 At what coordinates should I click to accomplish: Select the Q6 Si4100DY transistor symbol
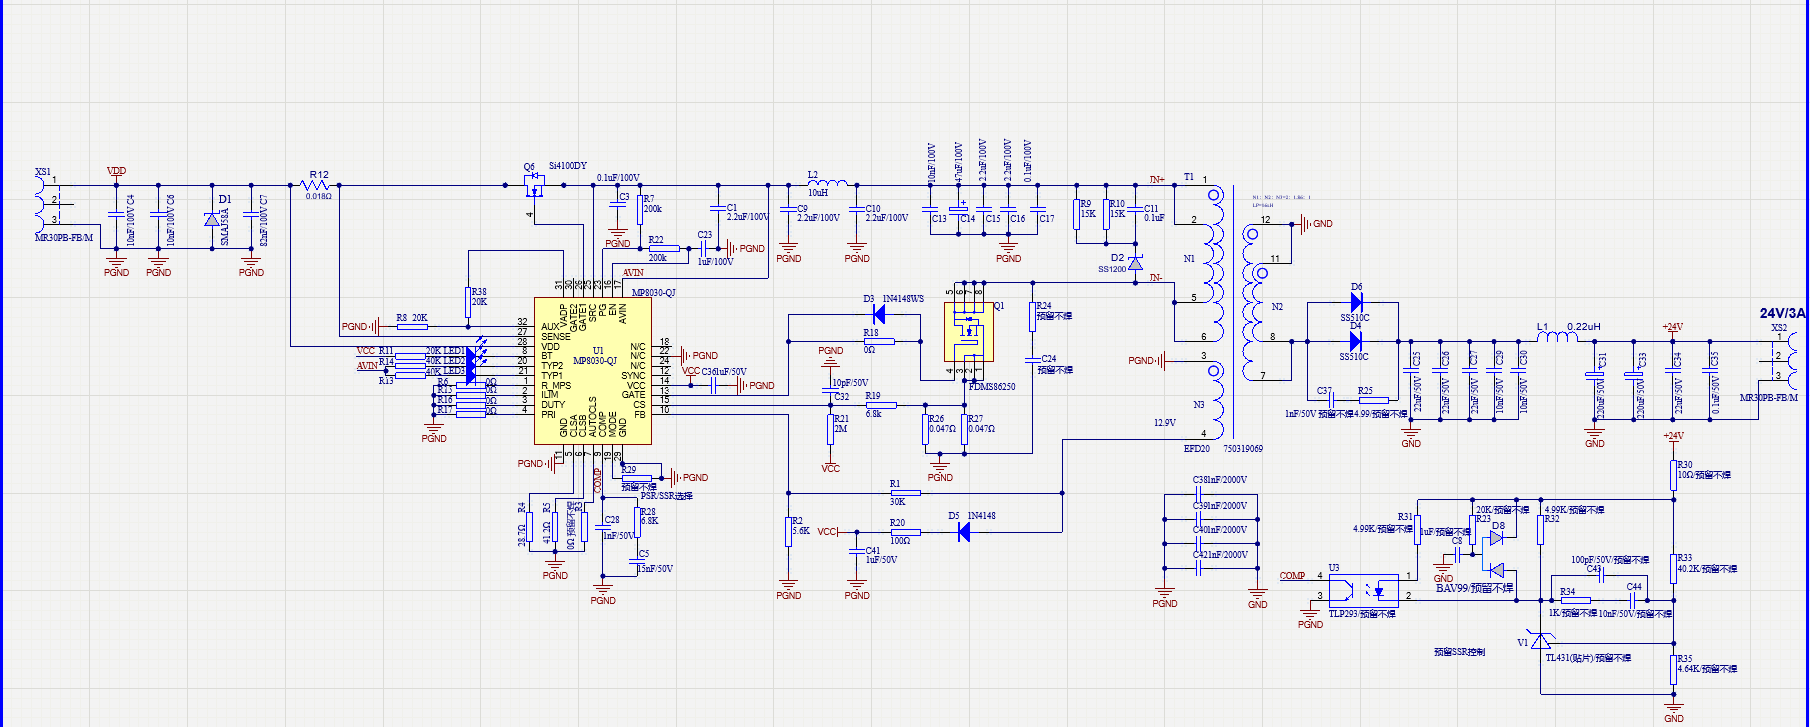[534, 186]
